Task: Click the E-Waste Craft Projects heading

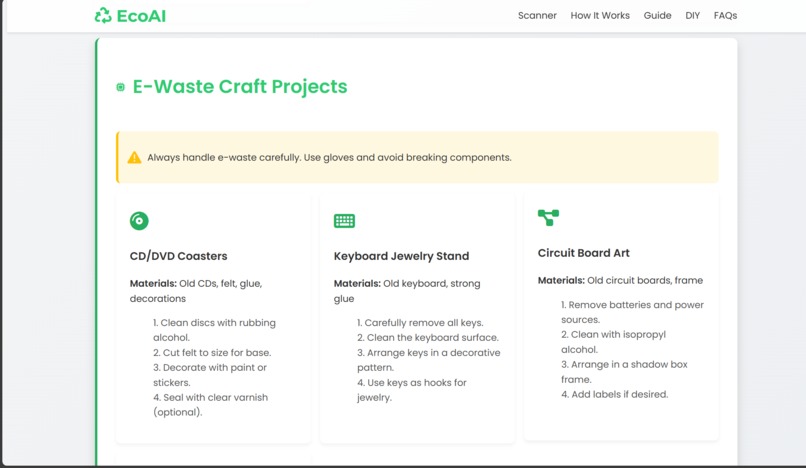Action: point(240,86)
